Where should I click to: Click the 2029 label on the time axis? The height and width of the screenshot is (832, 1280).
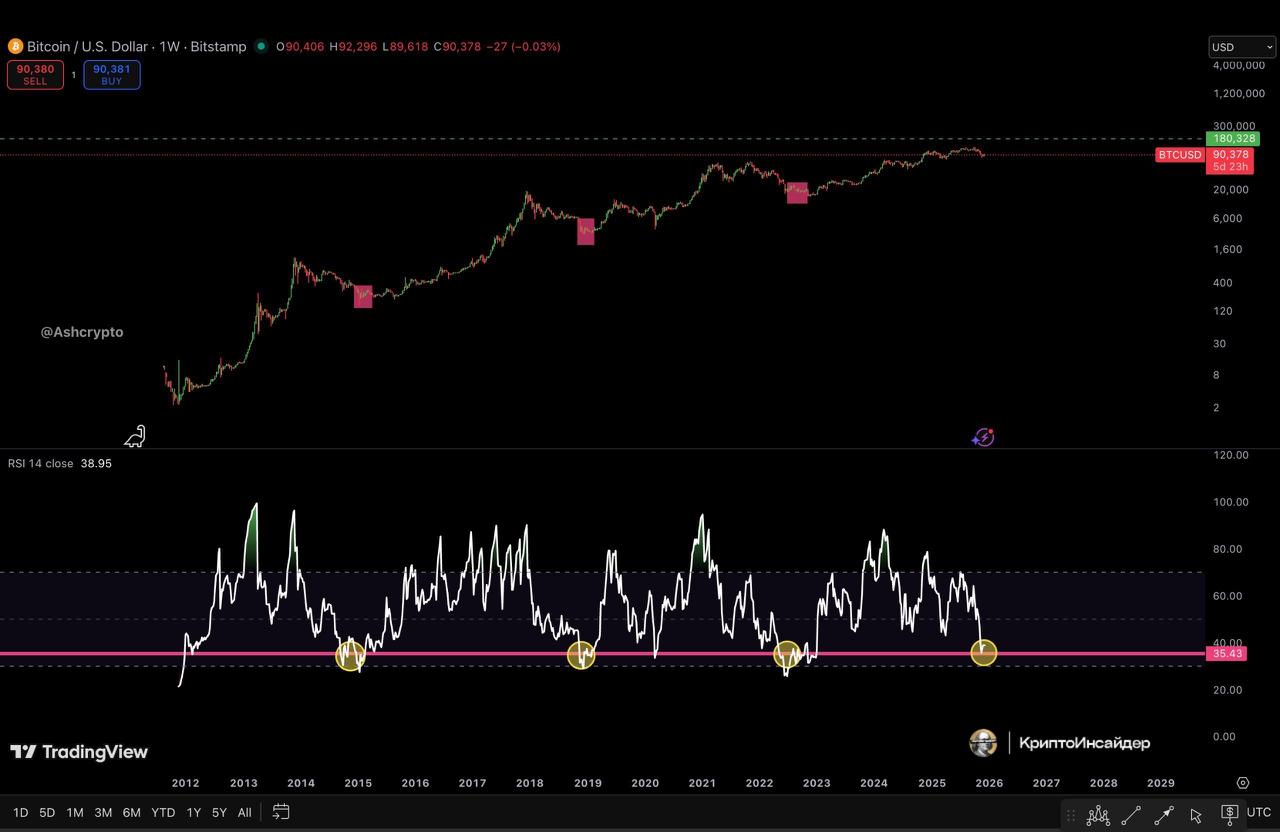[x=1161, y=783]
